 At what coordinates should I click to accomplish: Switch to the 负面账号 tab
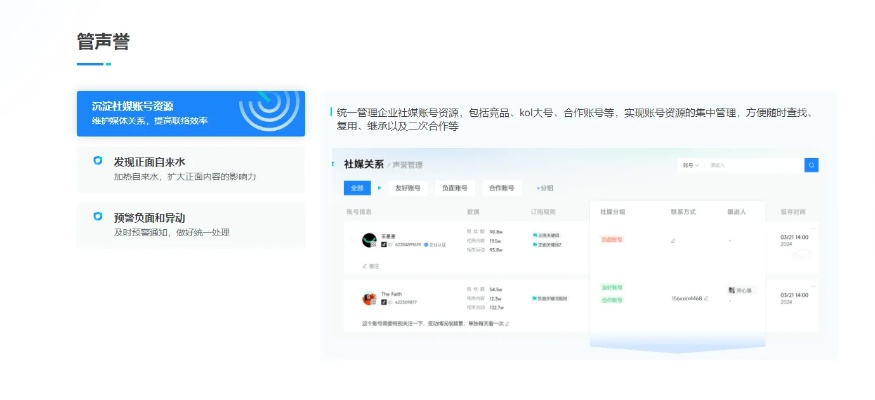tap(455, 188)
